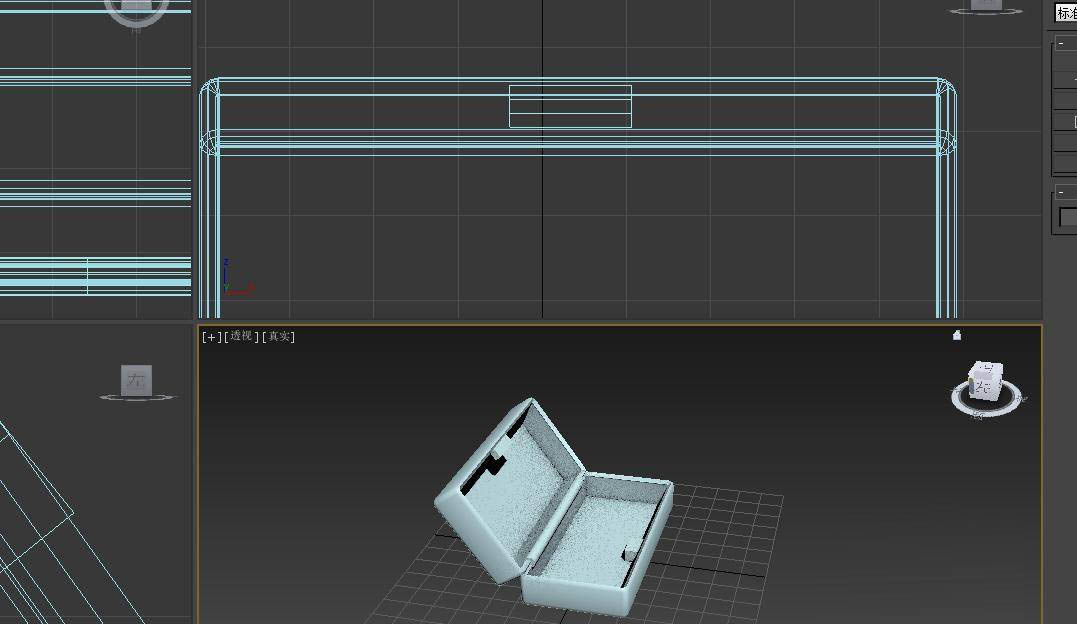Open the [+] general viewport menu

pos(211,337)
